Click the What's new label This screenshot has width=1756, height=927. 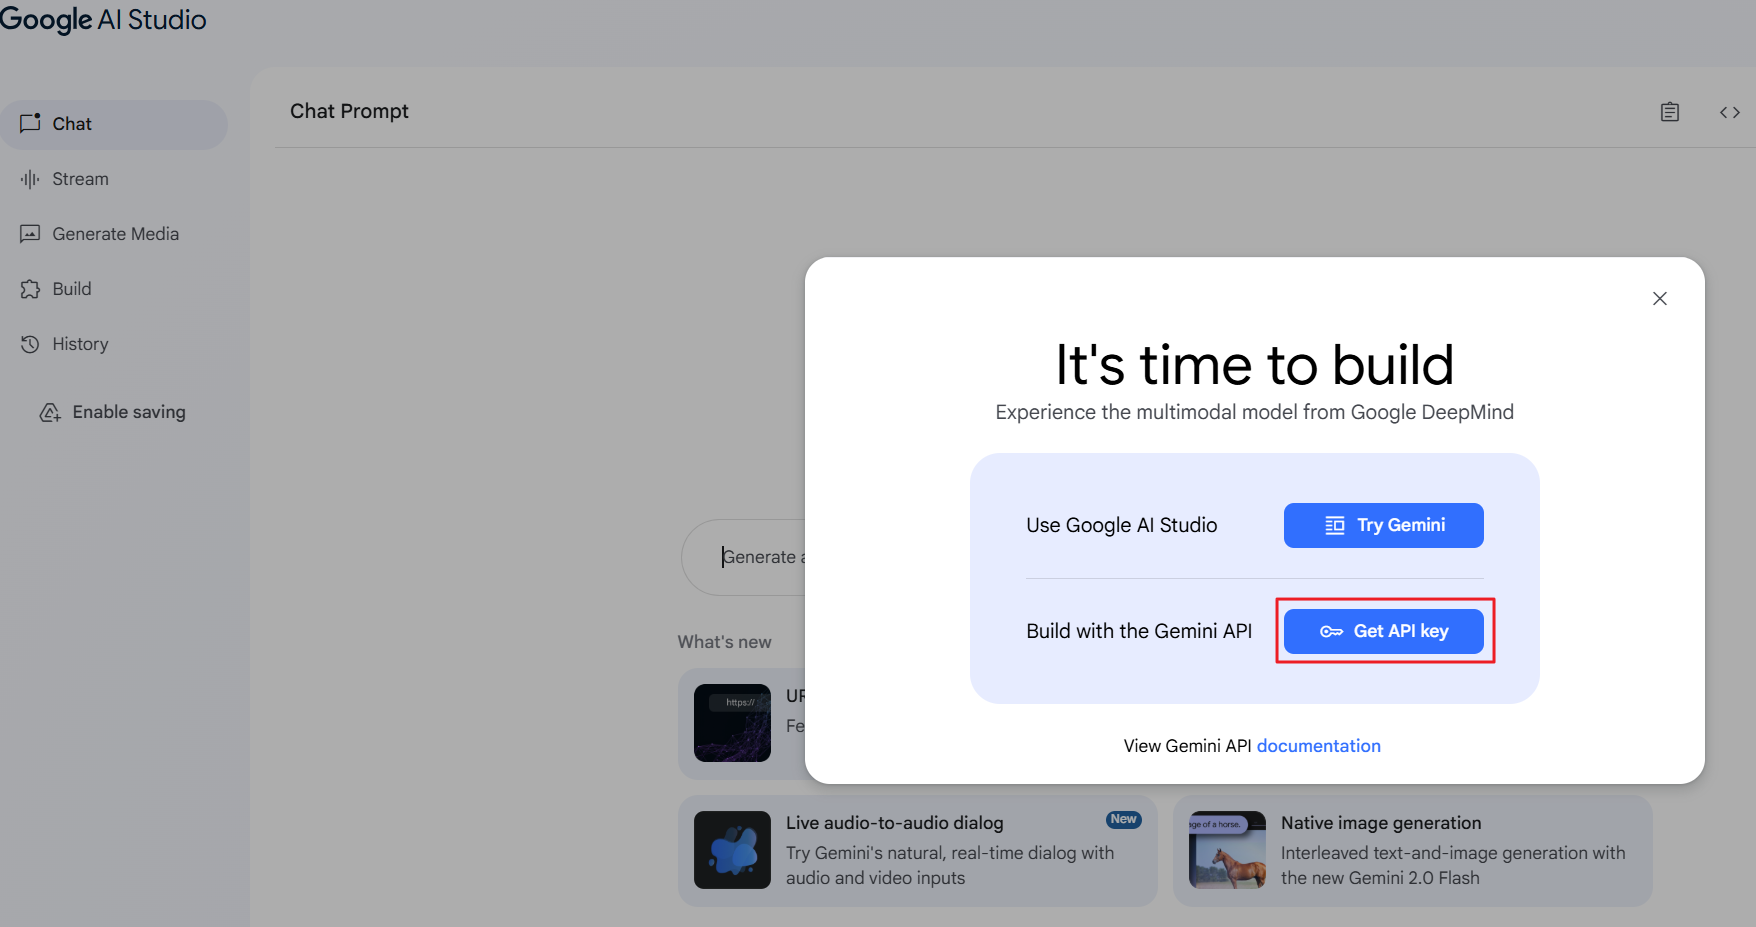point(724,642)
